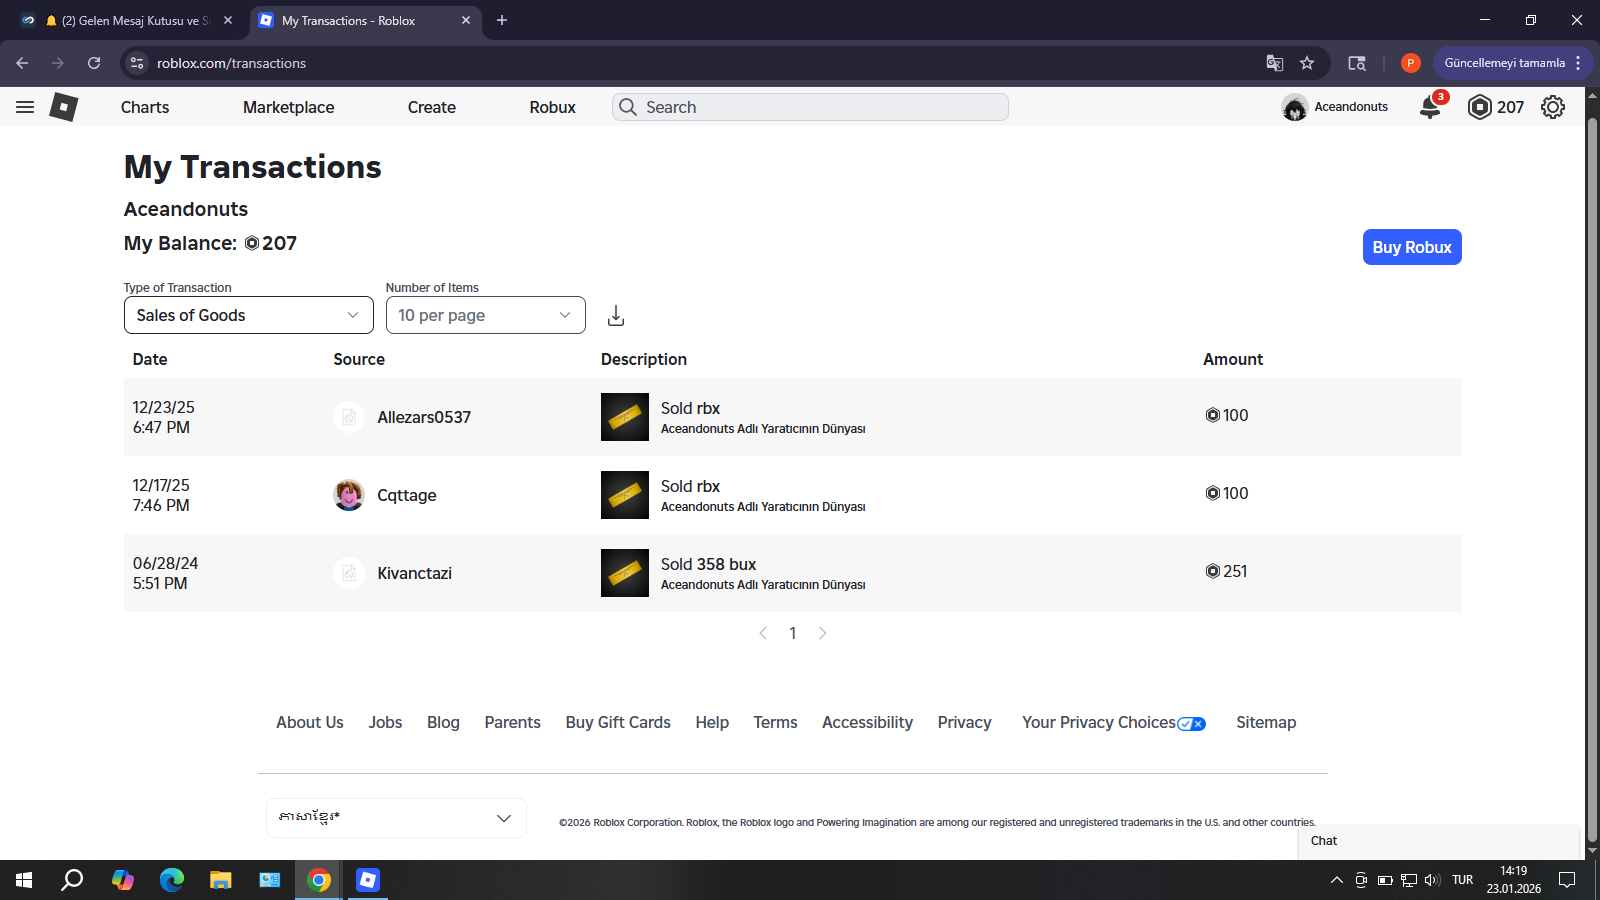Expand the footer language selector
The width and height of the screenshot is (1600, 900).
[x=396, y=818]
